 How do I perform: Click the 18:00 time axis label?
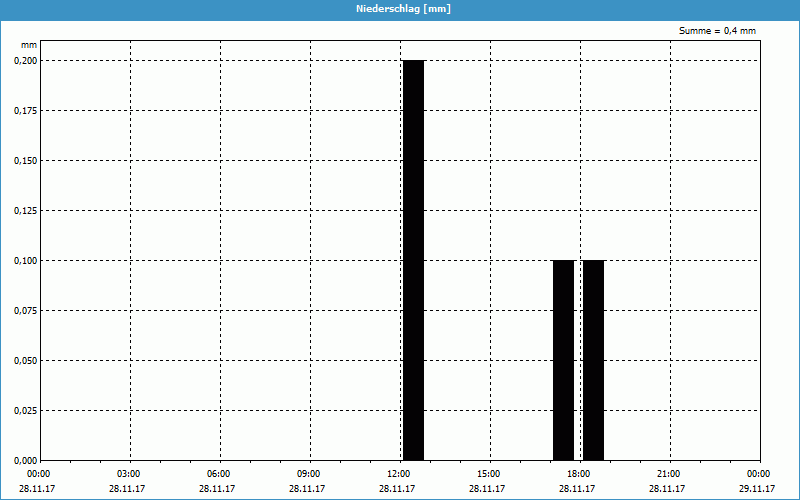(x=578, y=474)
